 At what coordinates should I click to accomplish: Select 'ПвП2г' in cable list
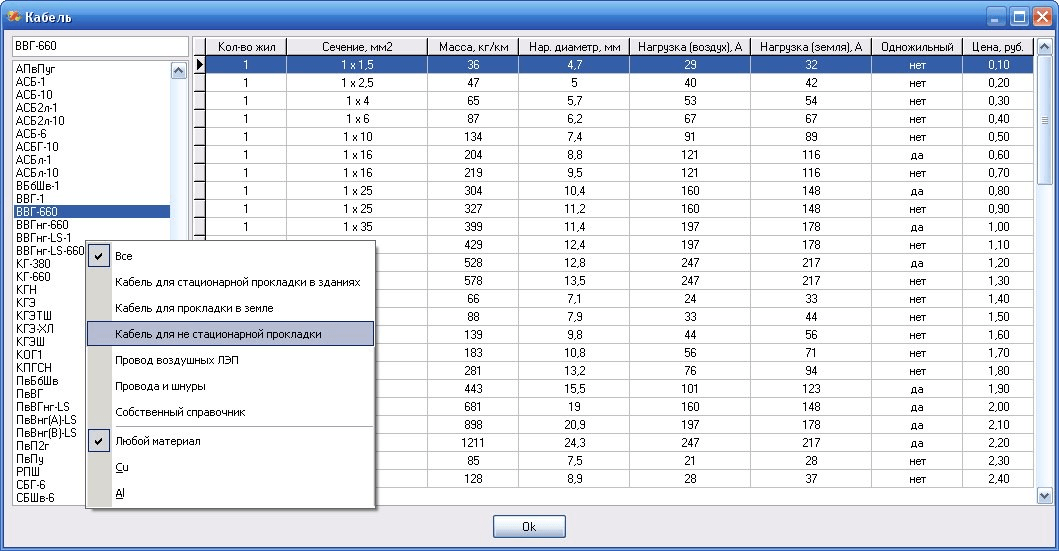click(x=32, y=446)
